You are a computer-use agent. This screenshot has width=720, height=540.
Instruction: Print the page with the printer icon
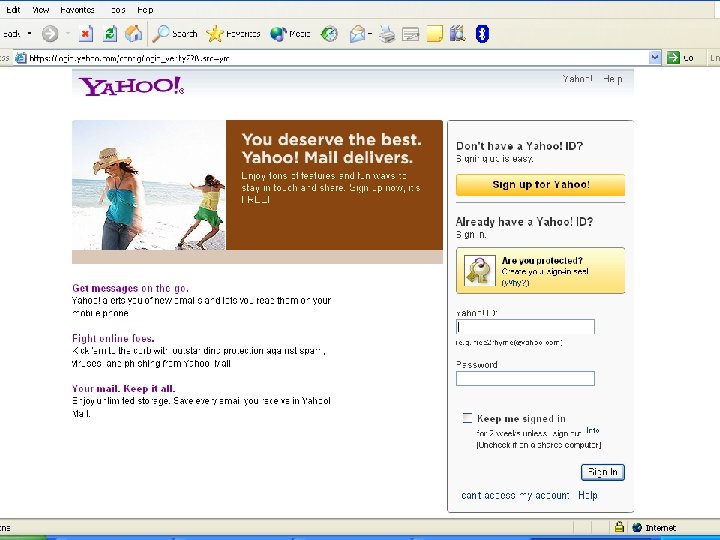pyautogui.click(x=387, y=34)
